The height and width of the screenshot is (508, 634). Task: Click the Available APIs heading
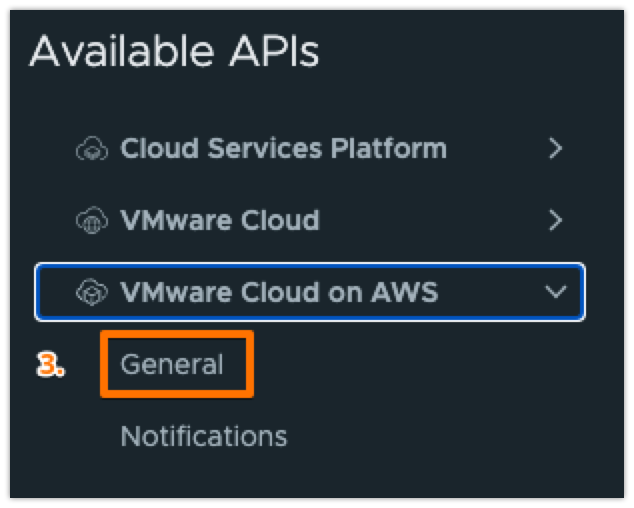coord(174,52)
